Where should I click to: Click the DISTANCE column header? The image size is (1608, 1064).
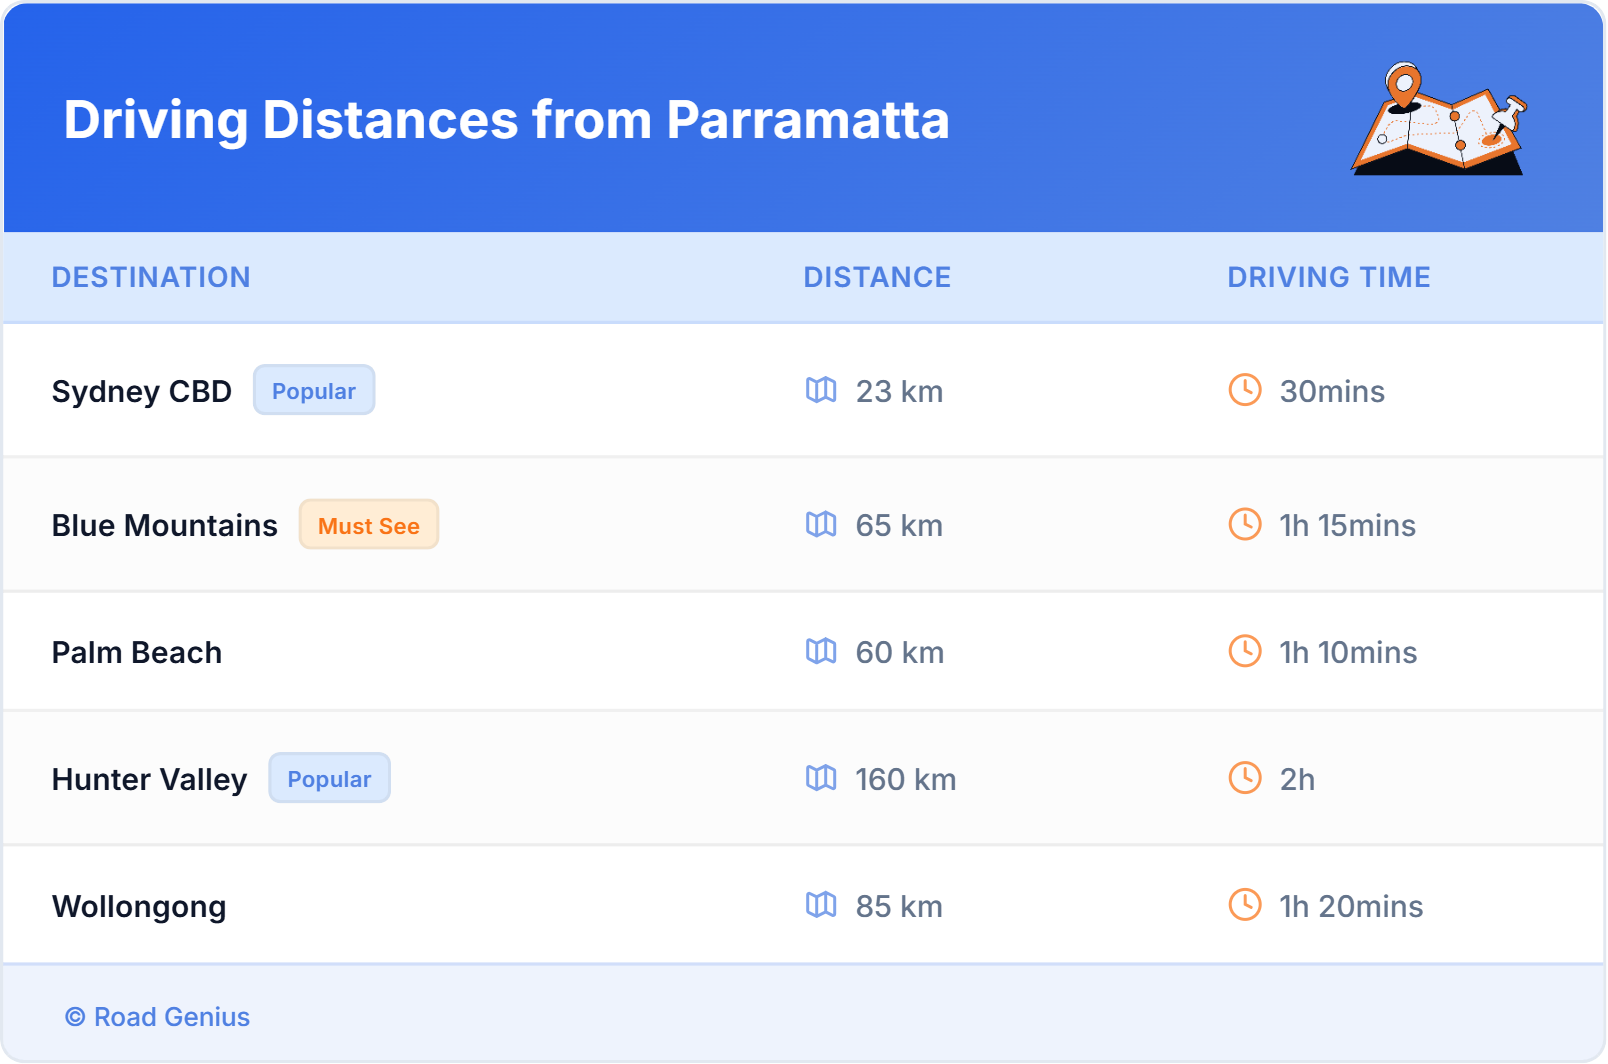pos(877,277)
